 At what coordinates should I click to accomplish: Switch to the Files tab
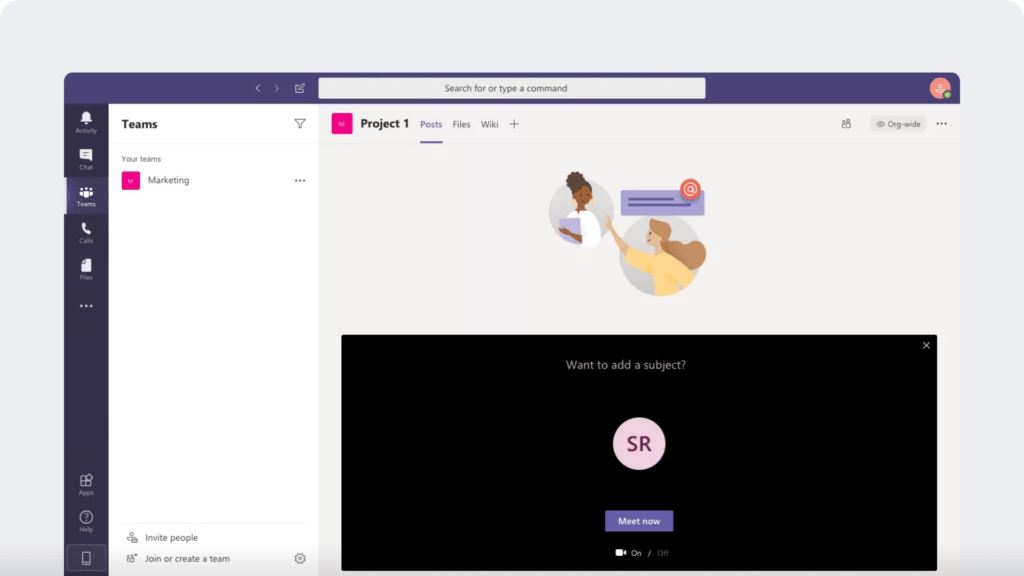pyautogui.click(x=461, y=124)
